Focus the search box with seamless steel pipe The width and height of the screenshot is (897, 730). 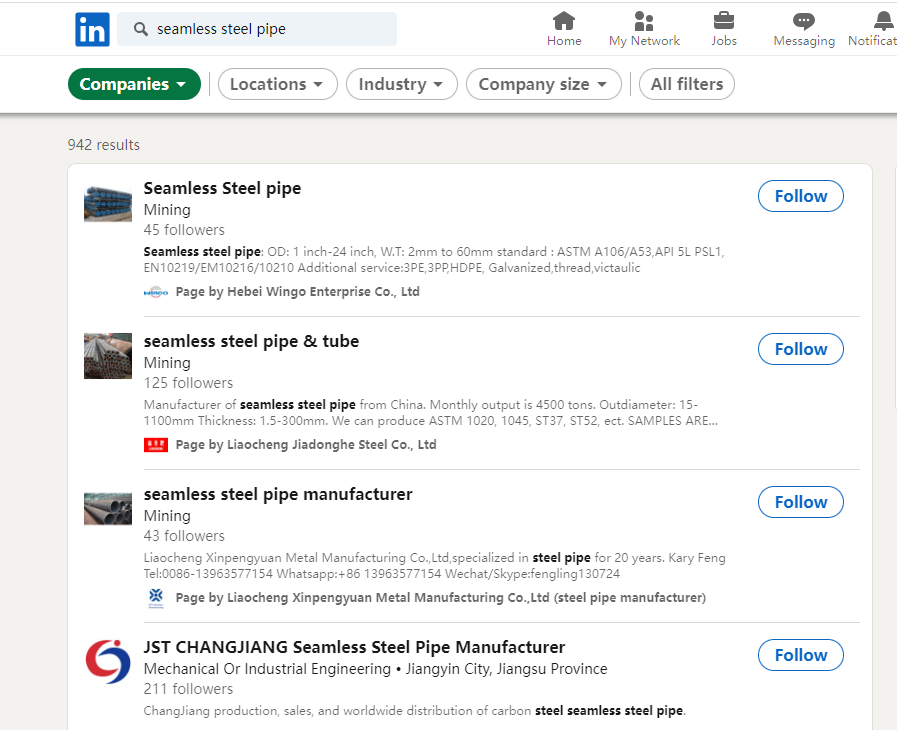(257, 29)
